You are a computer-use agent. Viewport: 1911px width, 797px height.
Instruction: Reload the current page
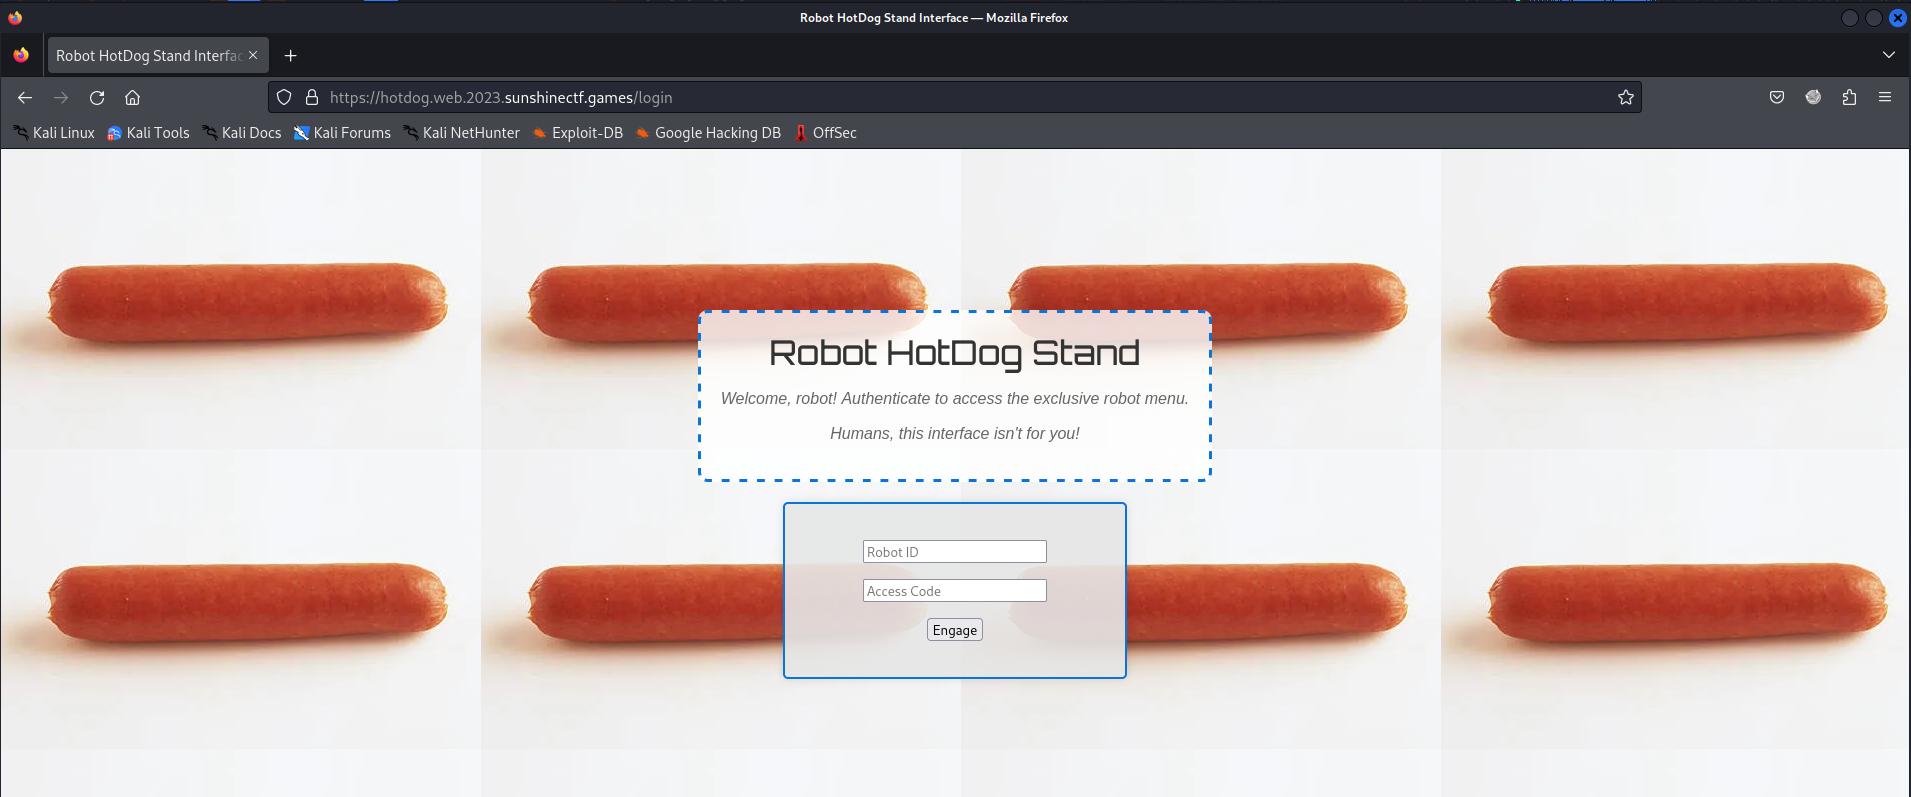pyautogui.click(x=97, y=97)
